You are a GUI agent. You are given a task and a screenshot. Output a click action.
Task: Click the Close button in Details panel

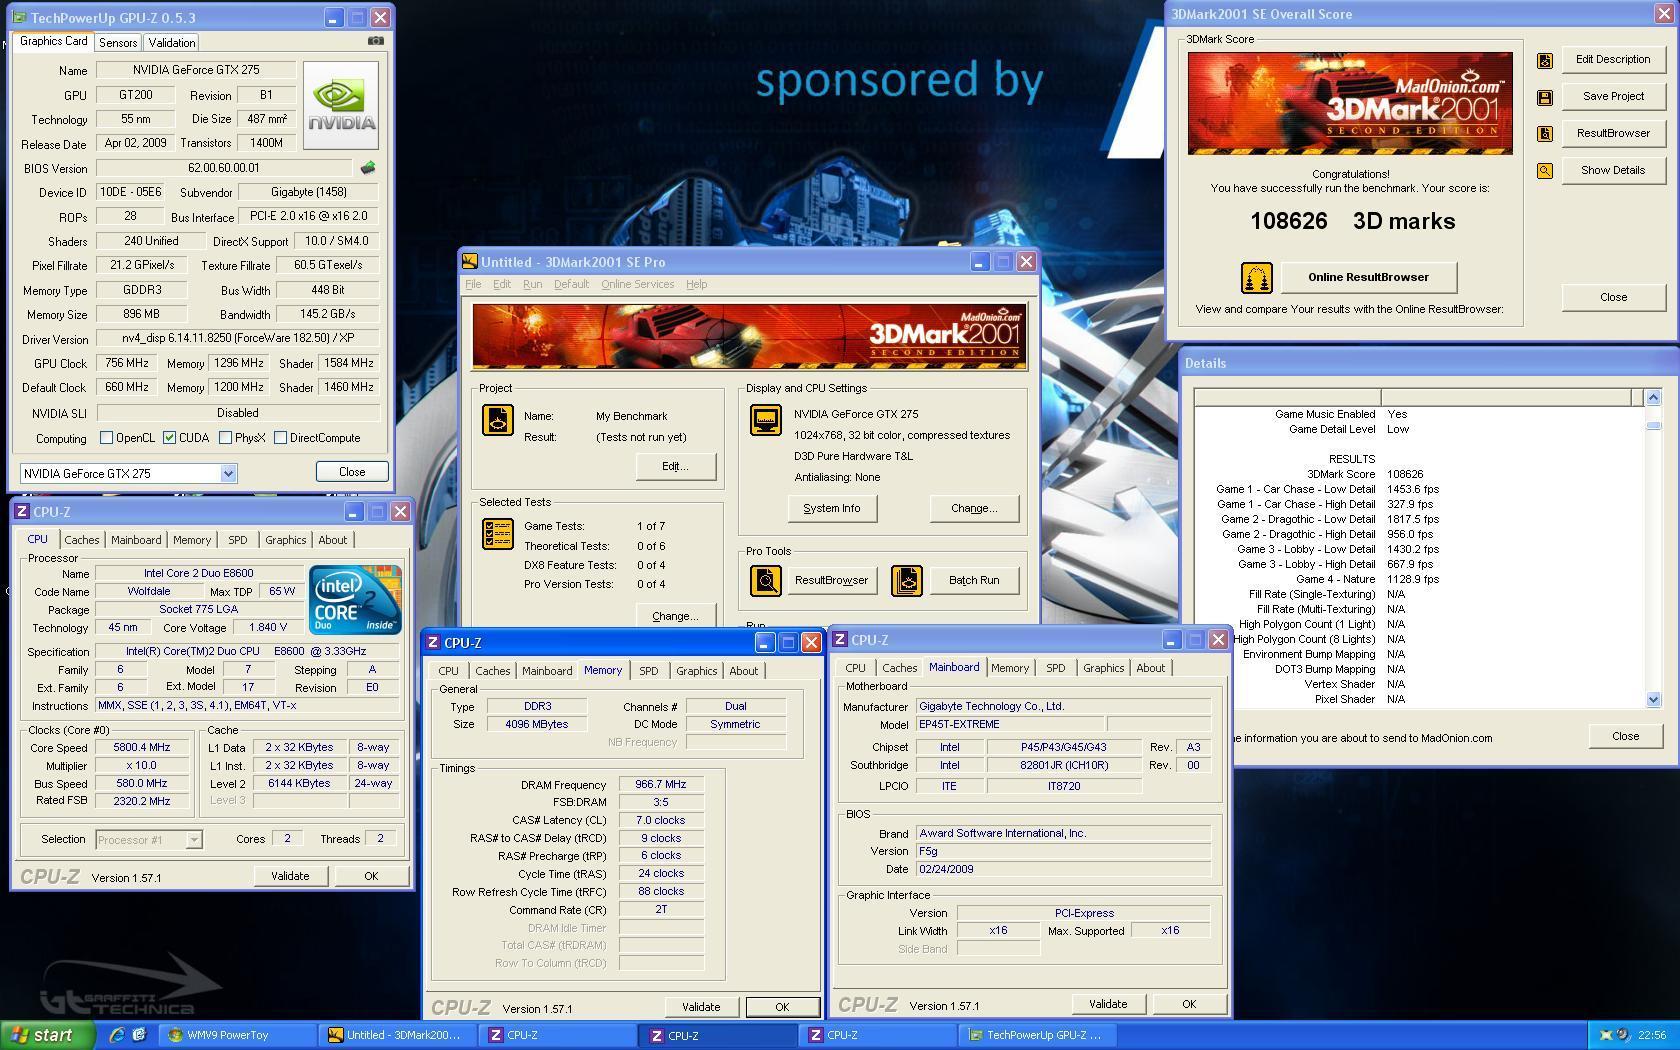point(1625,736)
